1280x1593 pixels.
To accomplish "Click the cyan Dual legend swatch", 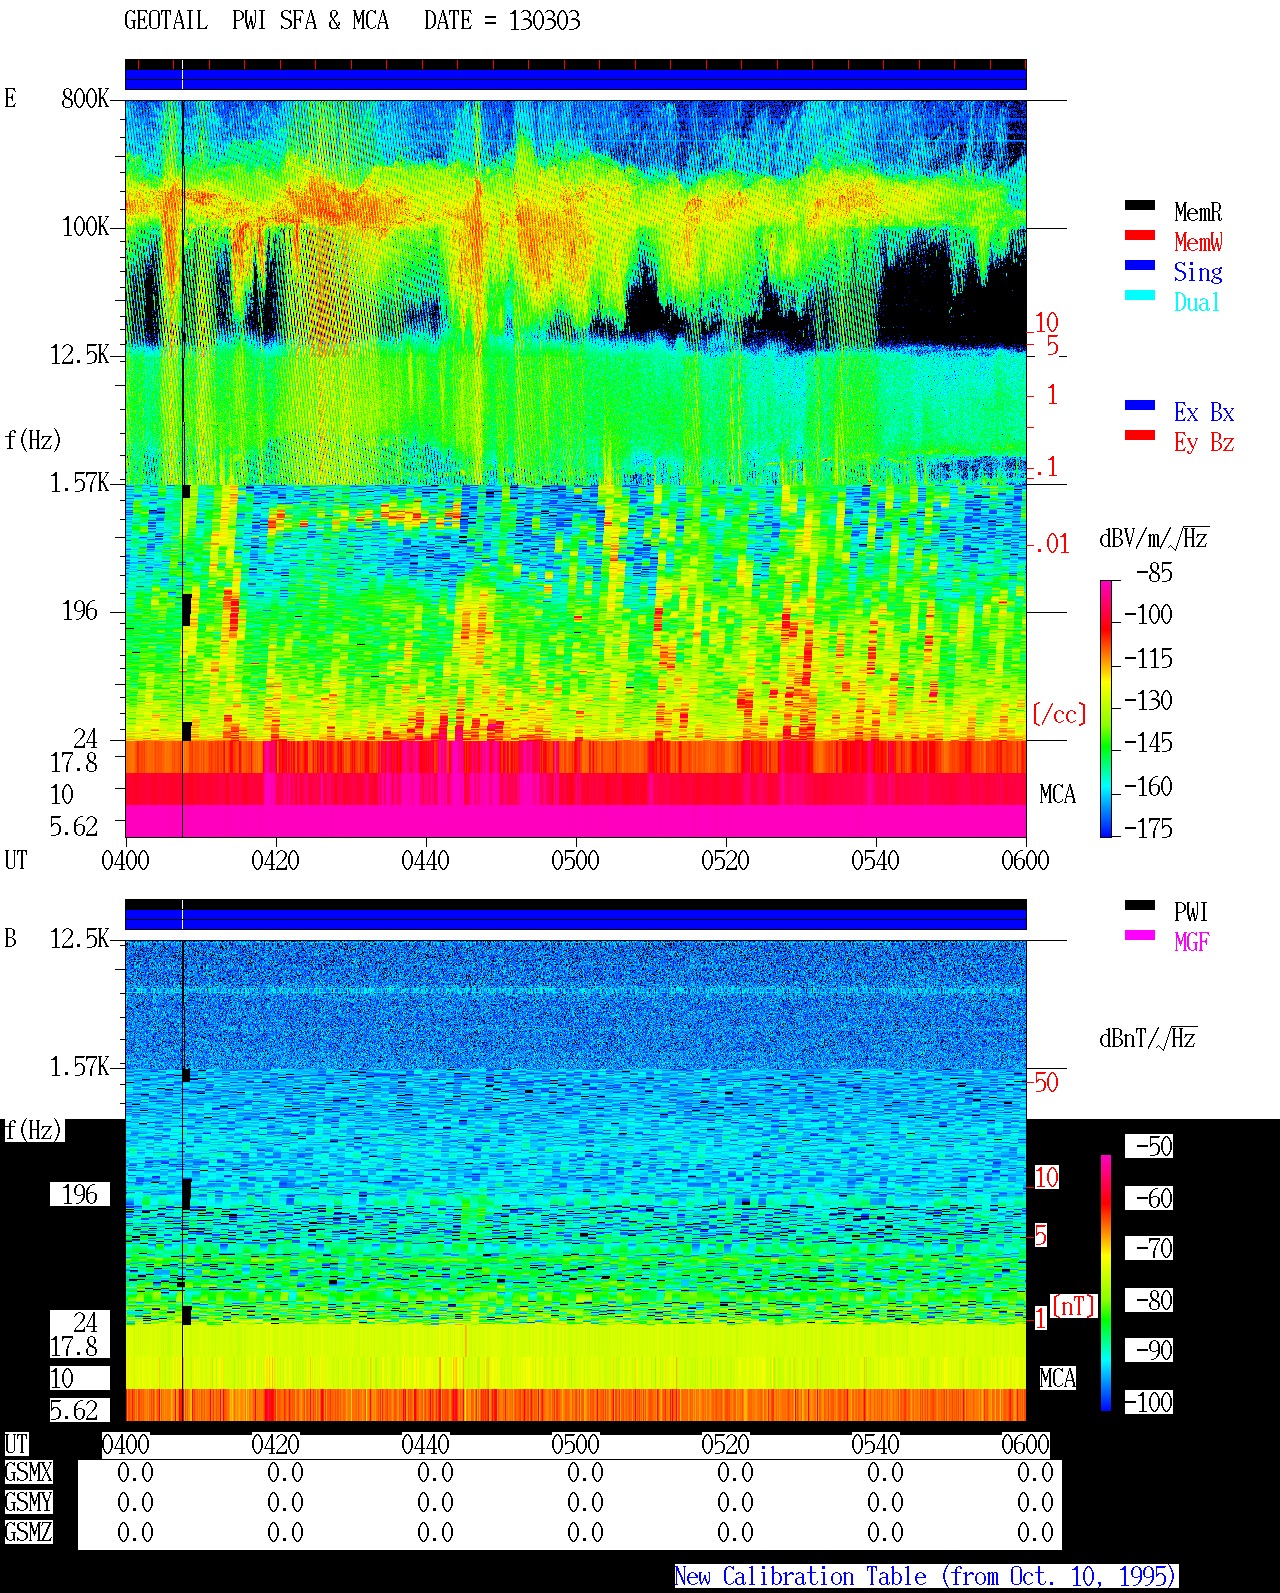I will (1140, 296).
